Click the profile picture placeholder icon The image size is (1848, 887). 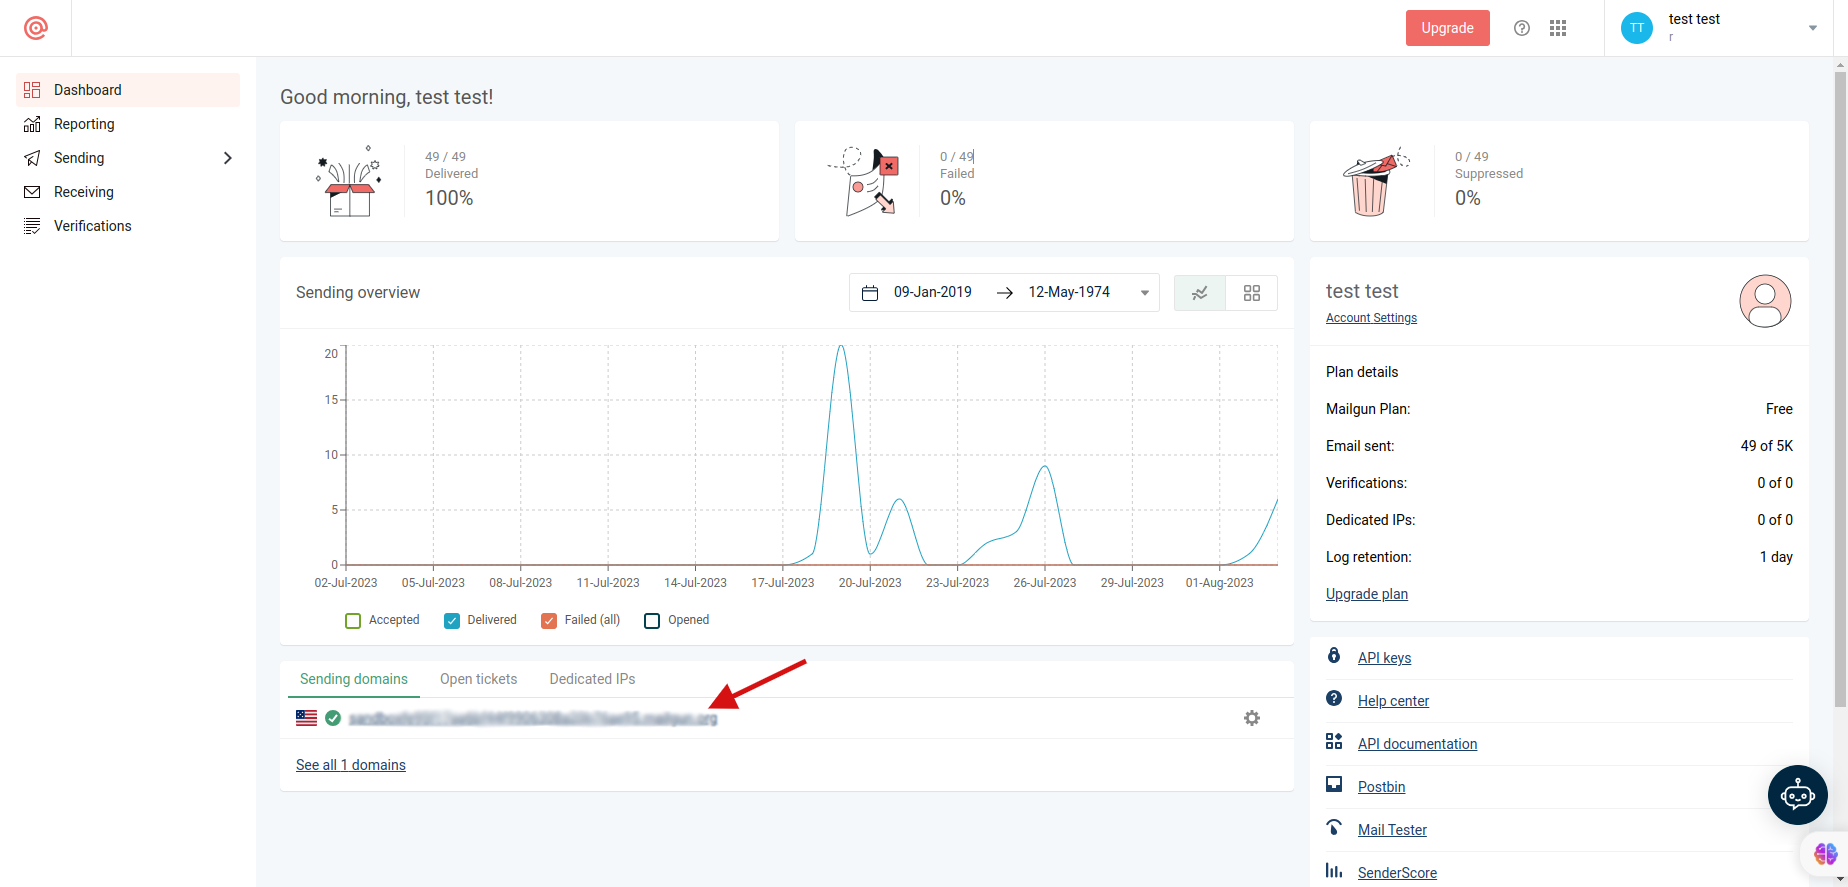[x=1765, y=301]
